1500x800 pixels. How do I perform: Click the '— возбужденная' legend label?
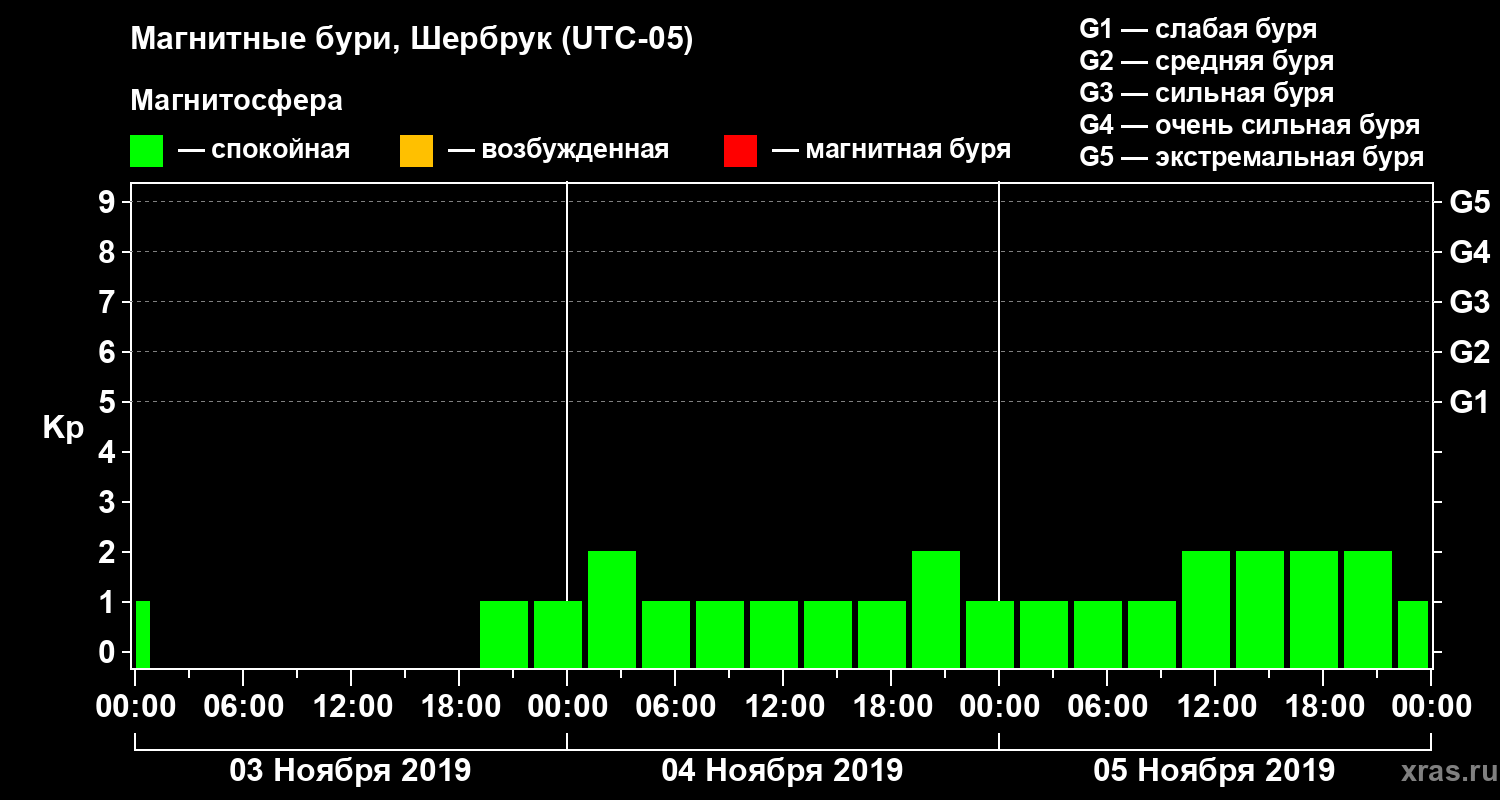point(558,150)
